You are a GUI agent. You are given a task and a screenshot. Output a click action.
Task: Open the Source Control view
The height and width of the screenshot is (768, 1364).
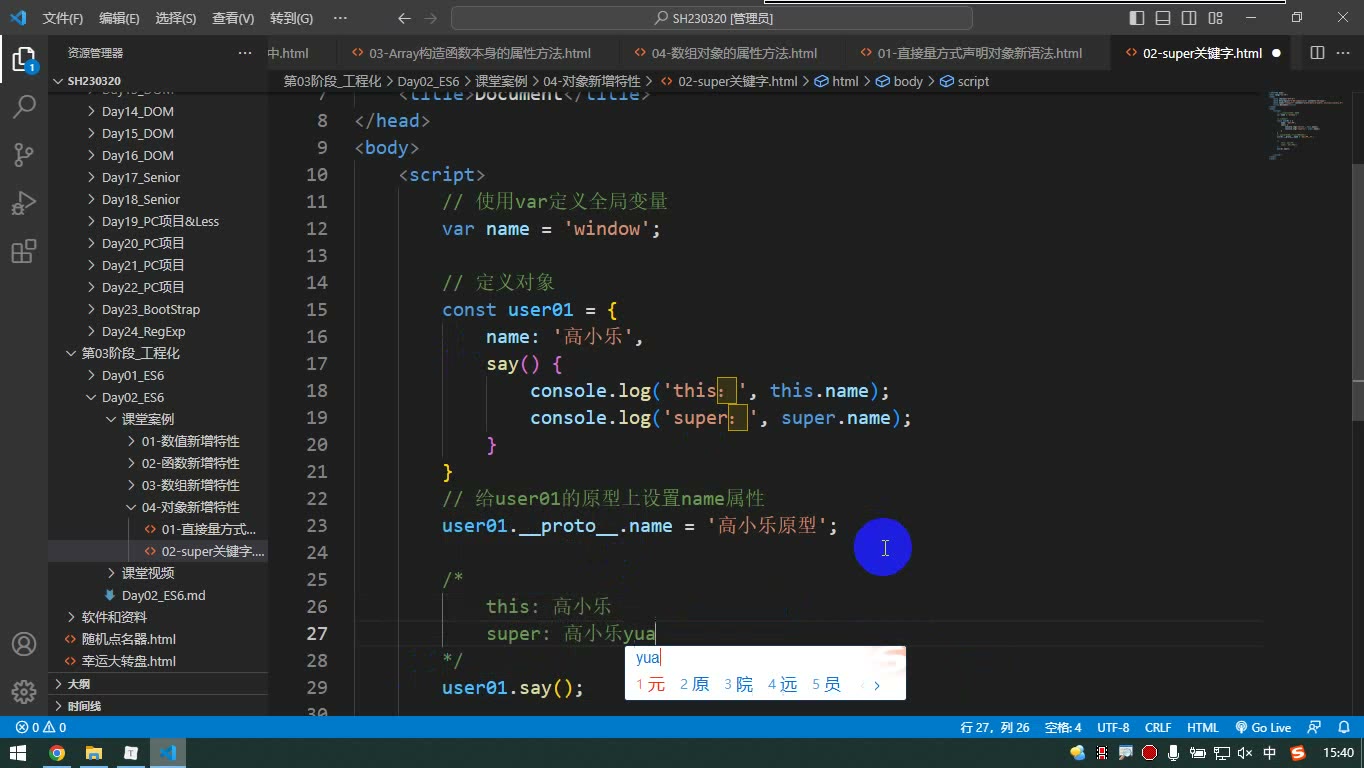[x=23, y=154]
